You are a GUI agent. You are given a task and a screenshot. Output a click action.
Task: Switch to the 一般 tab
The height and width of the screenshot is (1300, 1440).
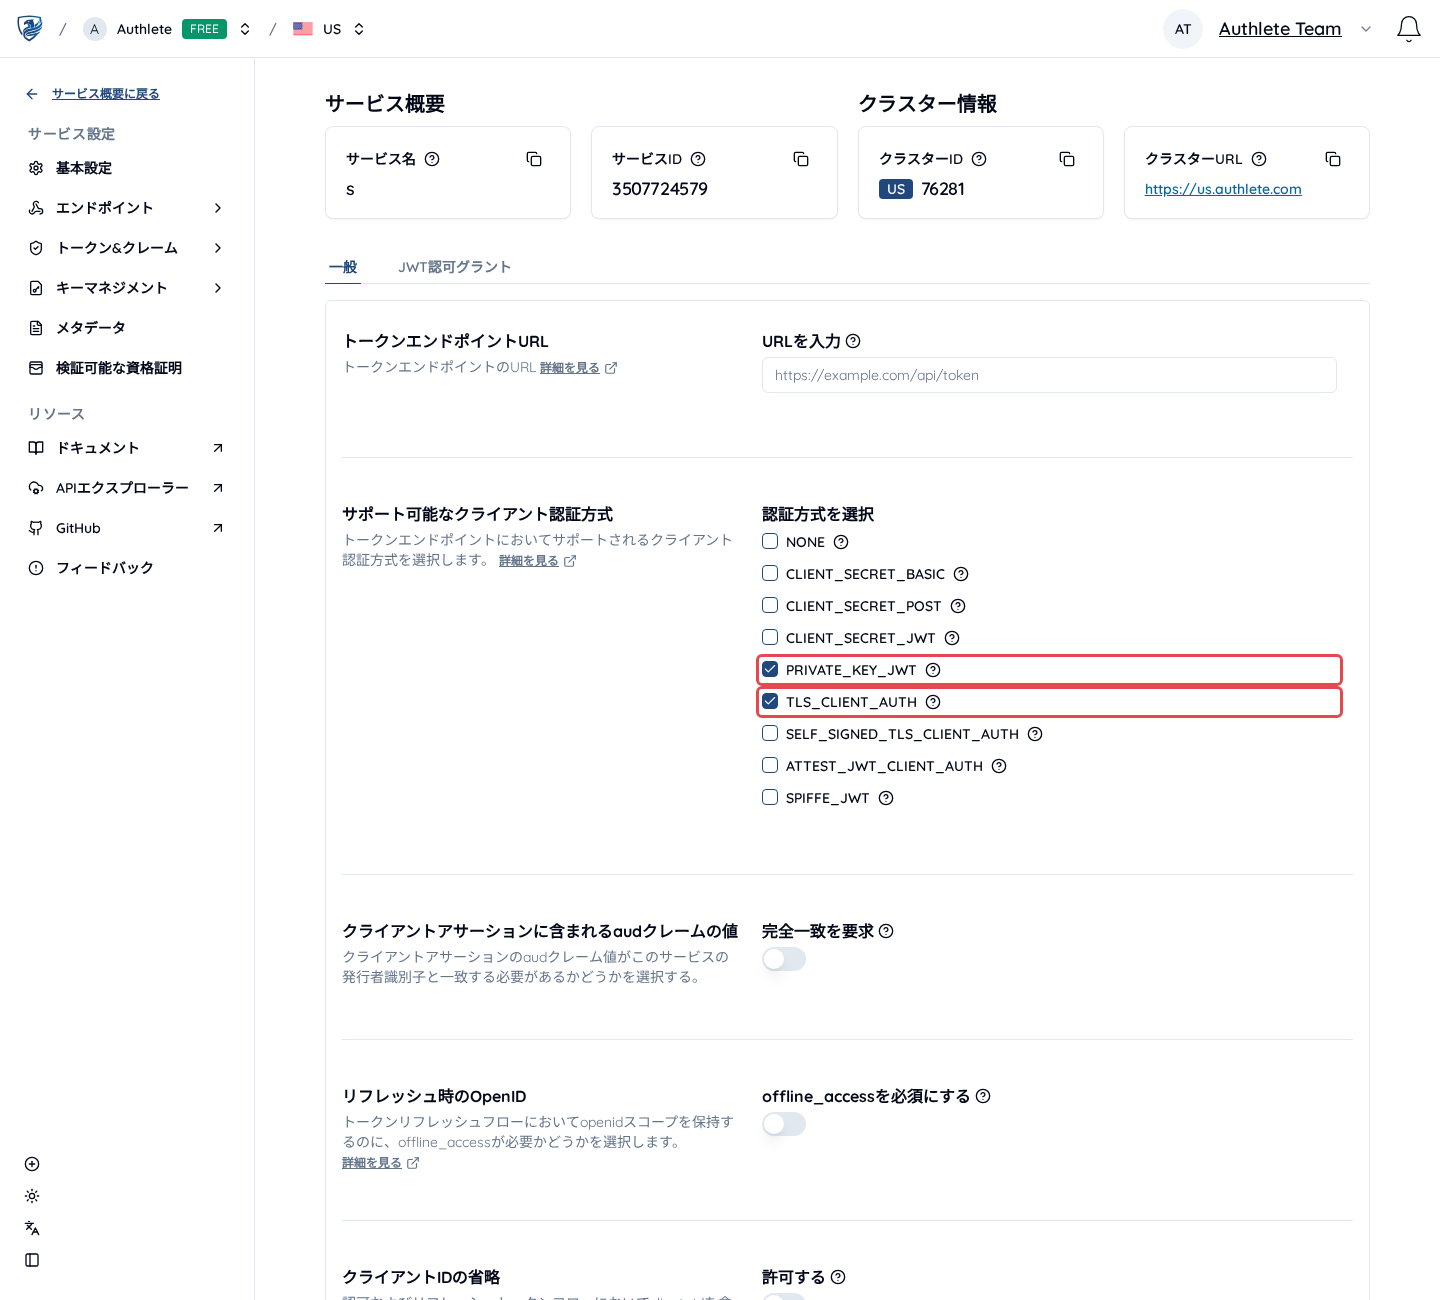click(343, 267)
